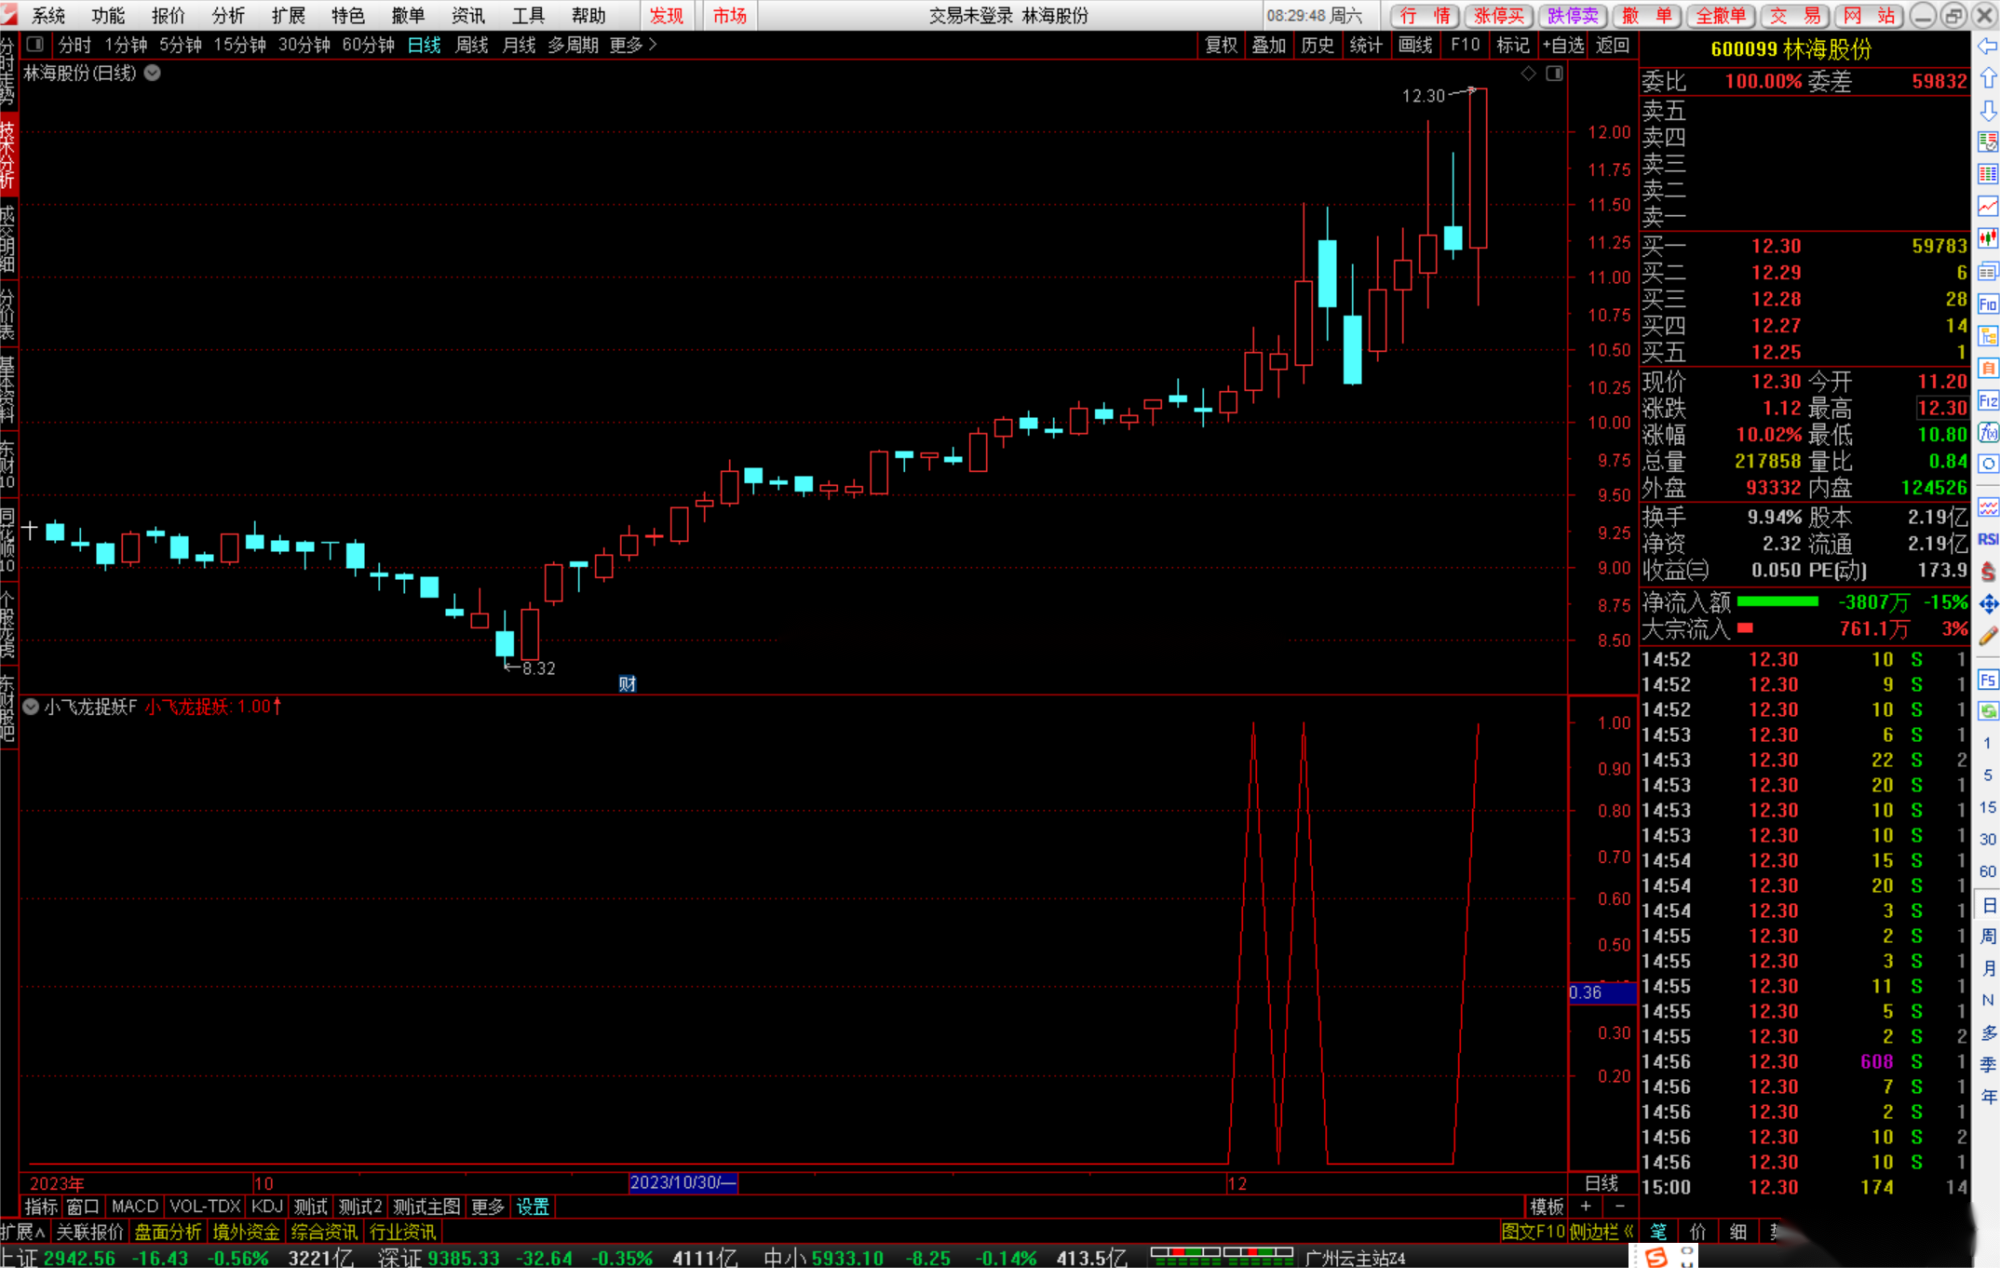The height and width of the screenshot is (1268, 2000).
Task: Open the 分析 menu
Action: click(x=228, y=15)
